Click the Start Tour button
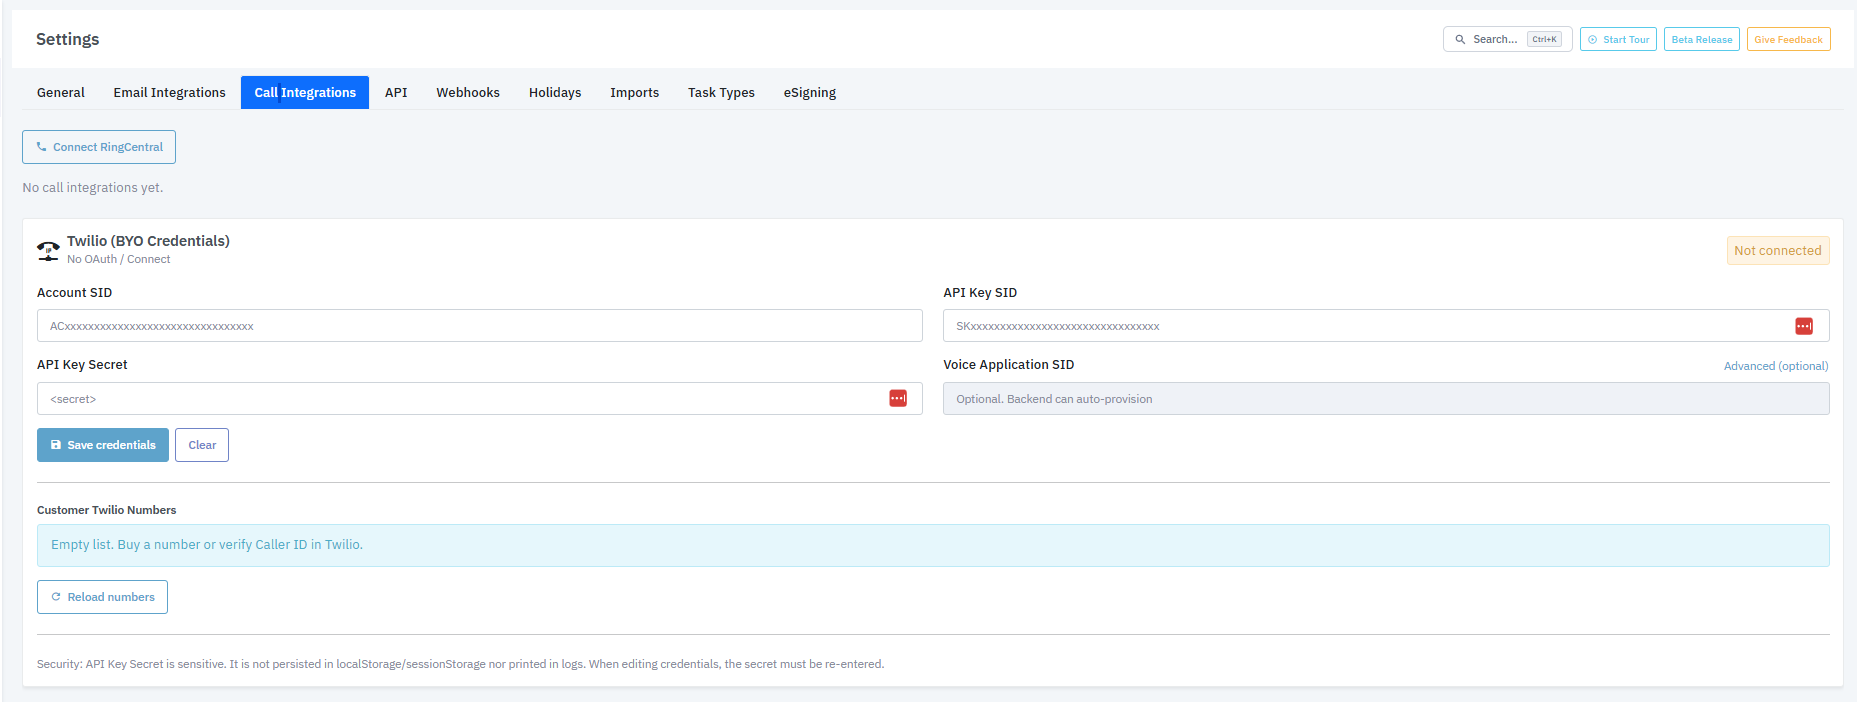 point(1618,40)
